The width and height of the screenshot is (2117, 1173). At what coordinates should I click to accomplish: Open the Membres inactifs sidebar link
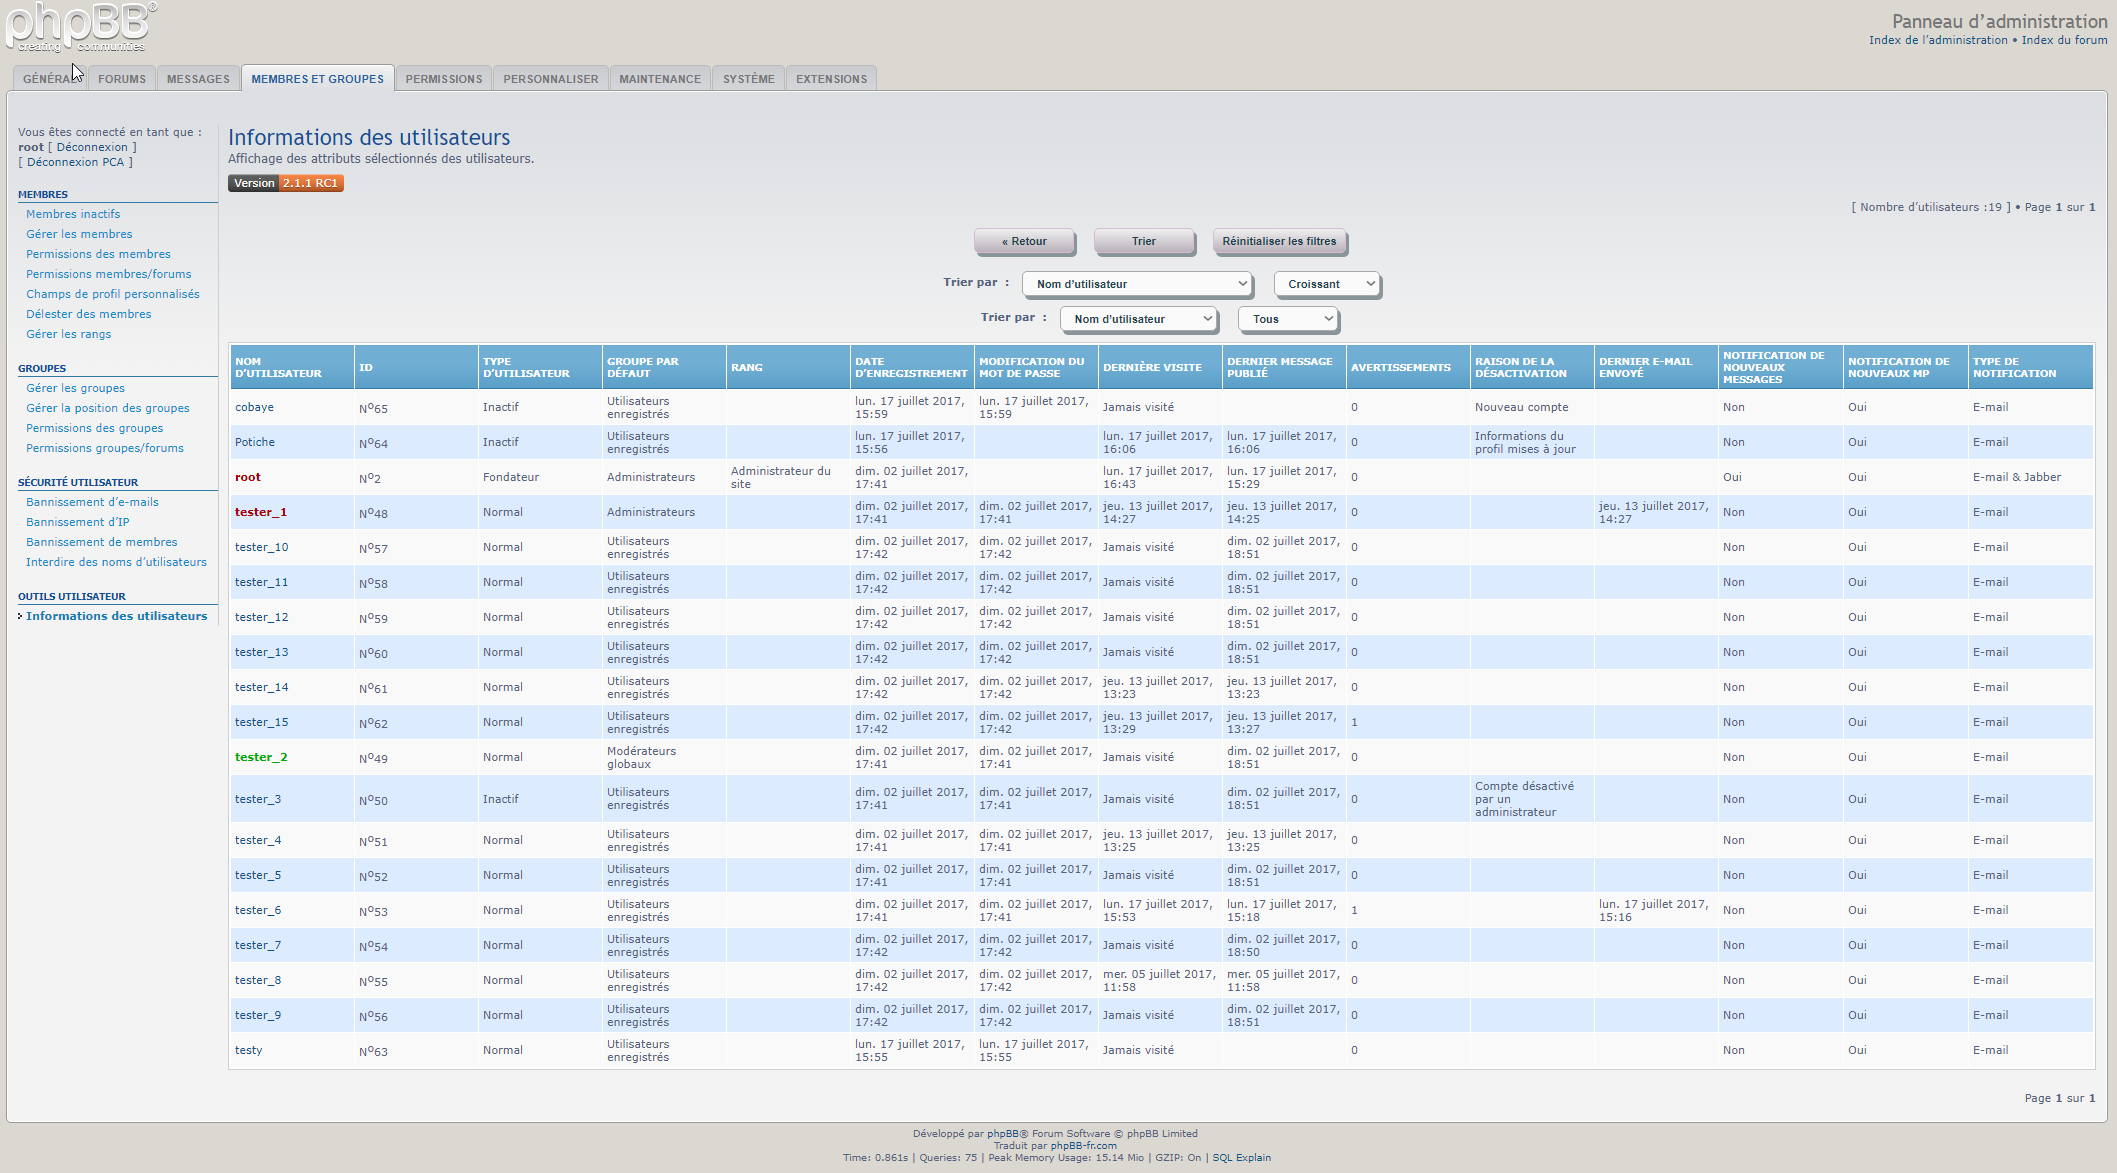click(x=73, y=214)
